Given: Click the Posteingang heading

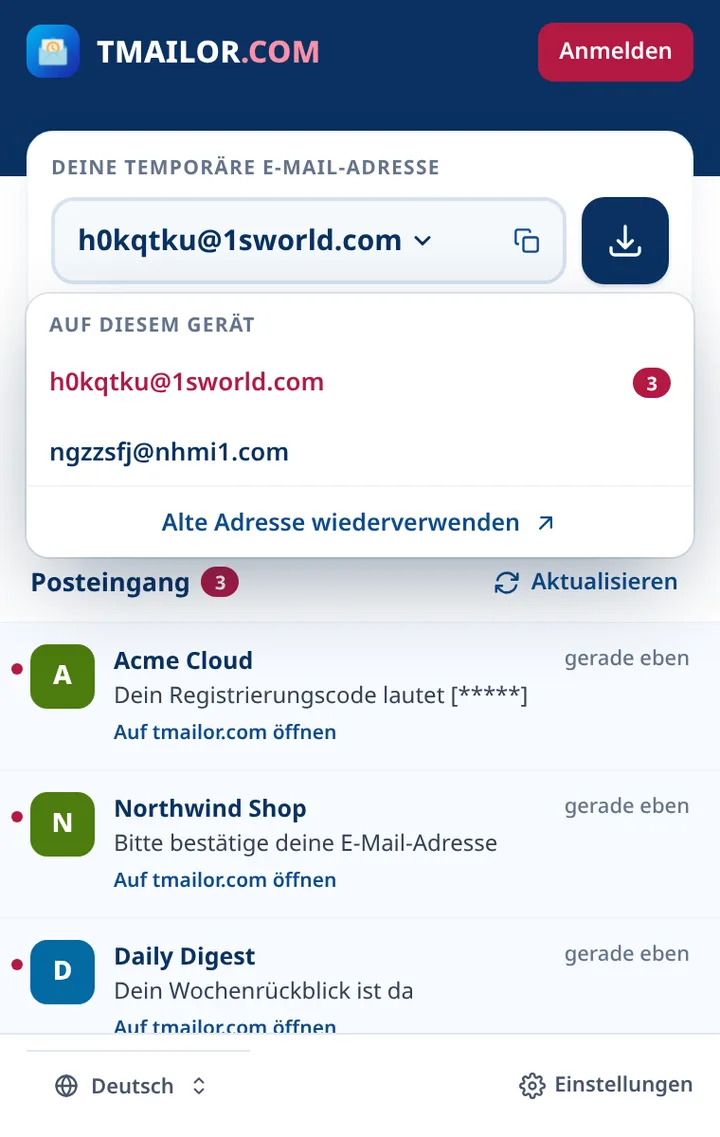Looking at the screenshot, I should tap(110, 582).
